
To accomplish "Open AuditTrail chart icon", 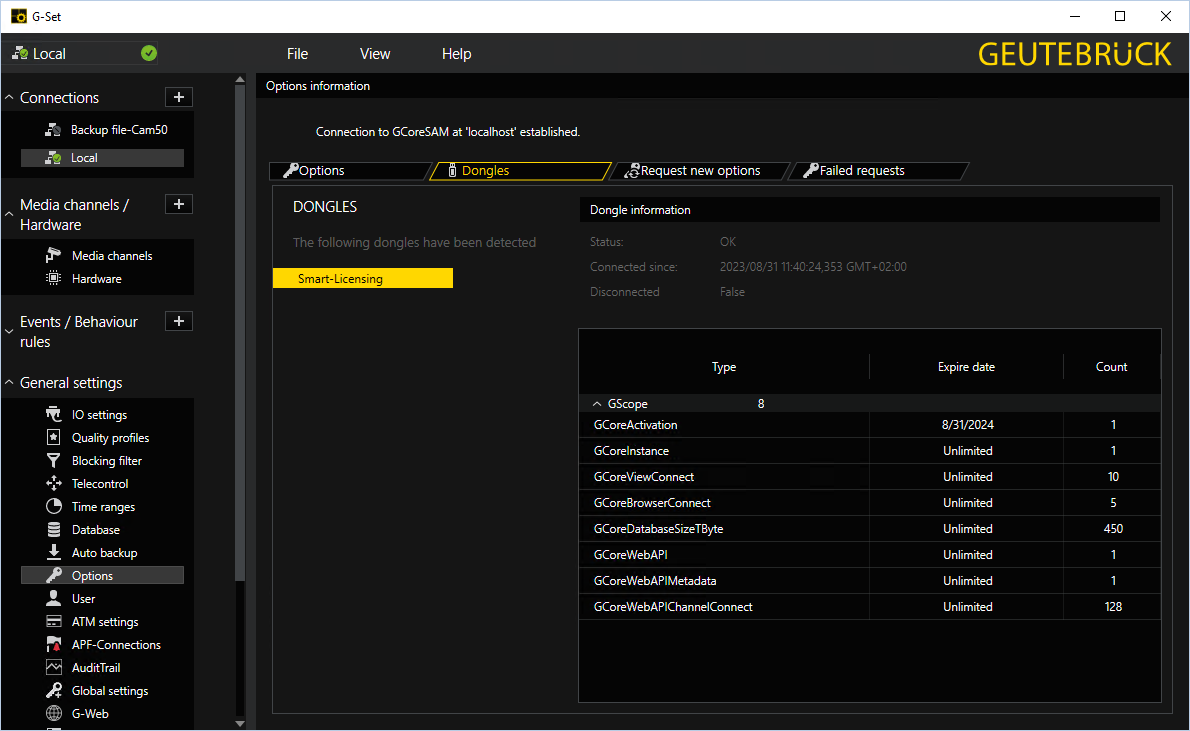I will tap(54, 668).
